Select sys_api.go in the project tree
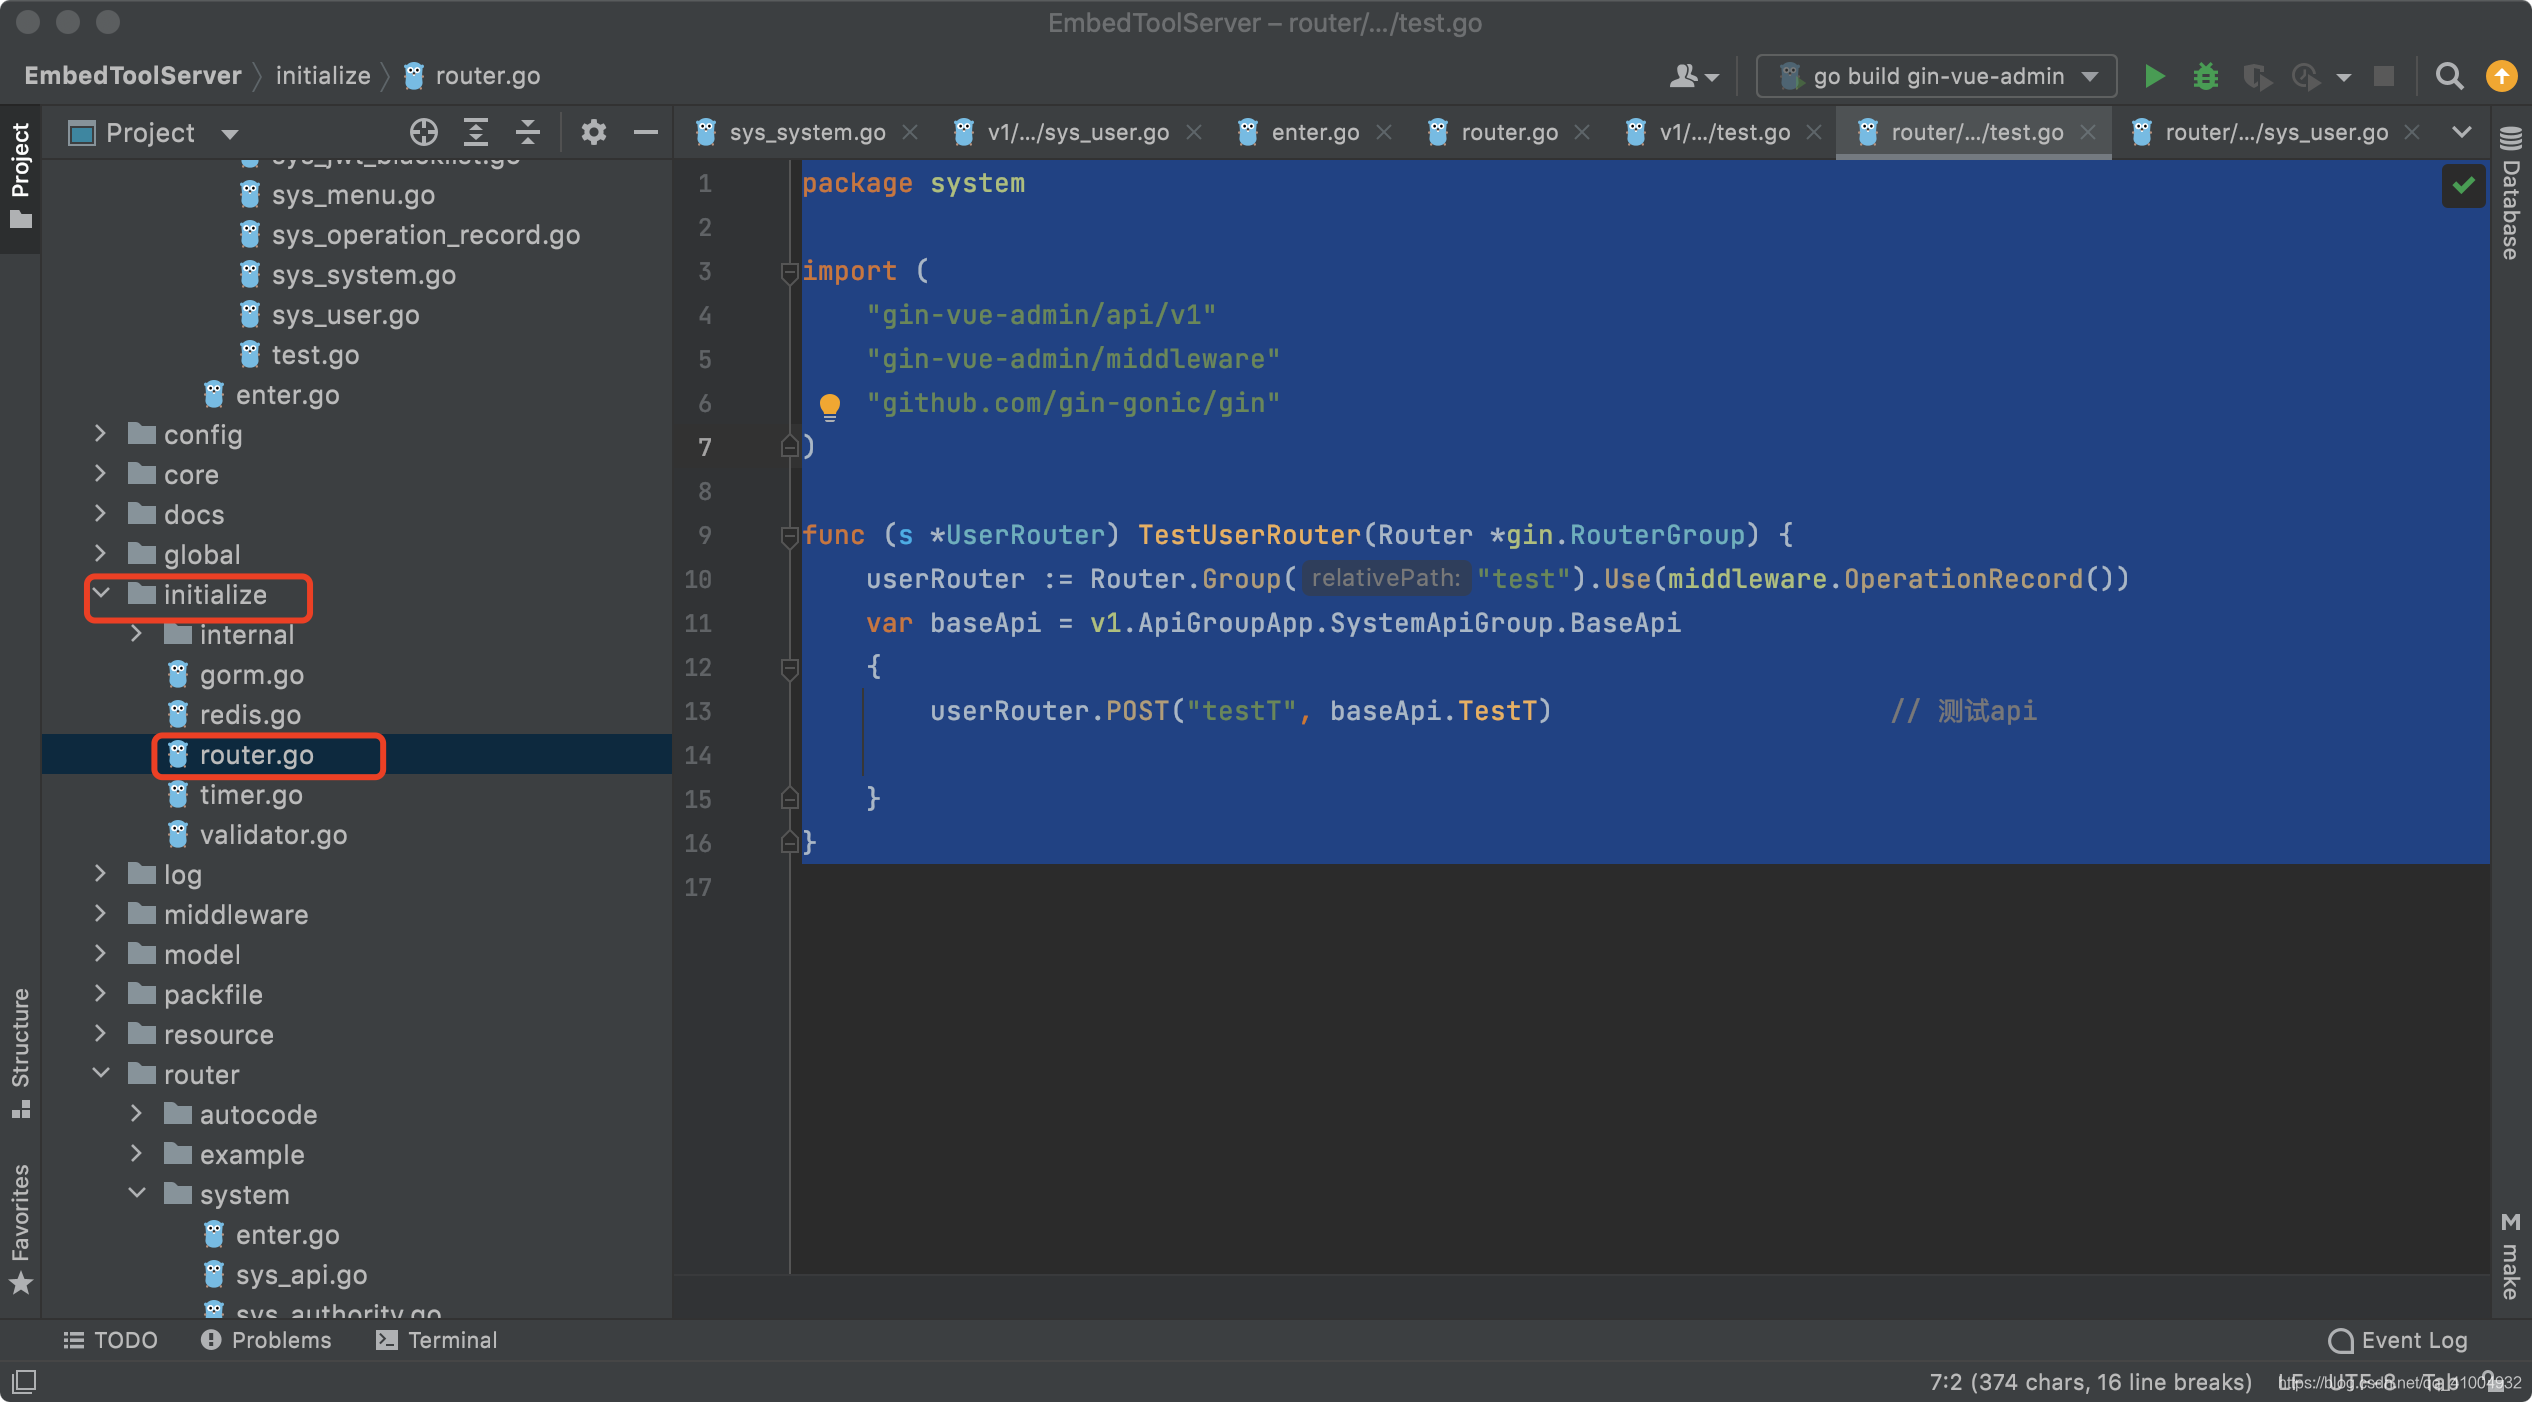Viewport: 2532px width, 1402px height. pos(301,1275)
